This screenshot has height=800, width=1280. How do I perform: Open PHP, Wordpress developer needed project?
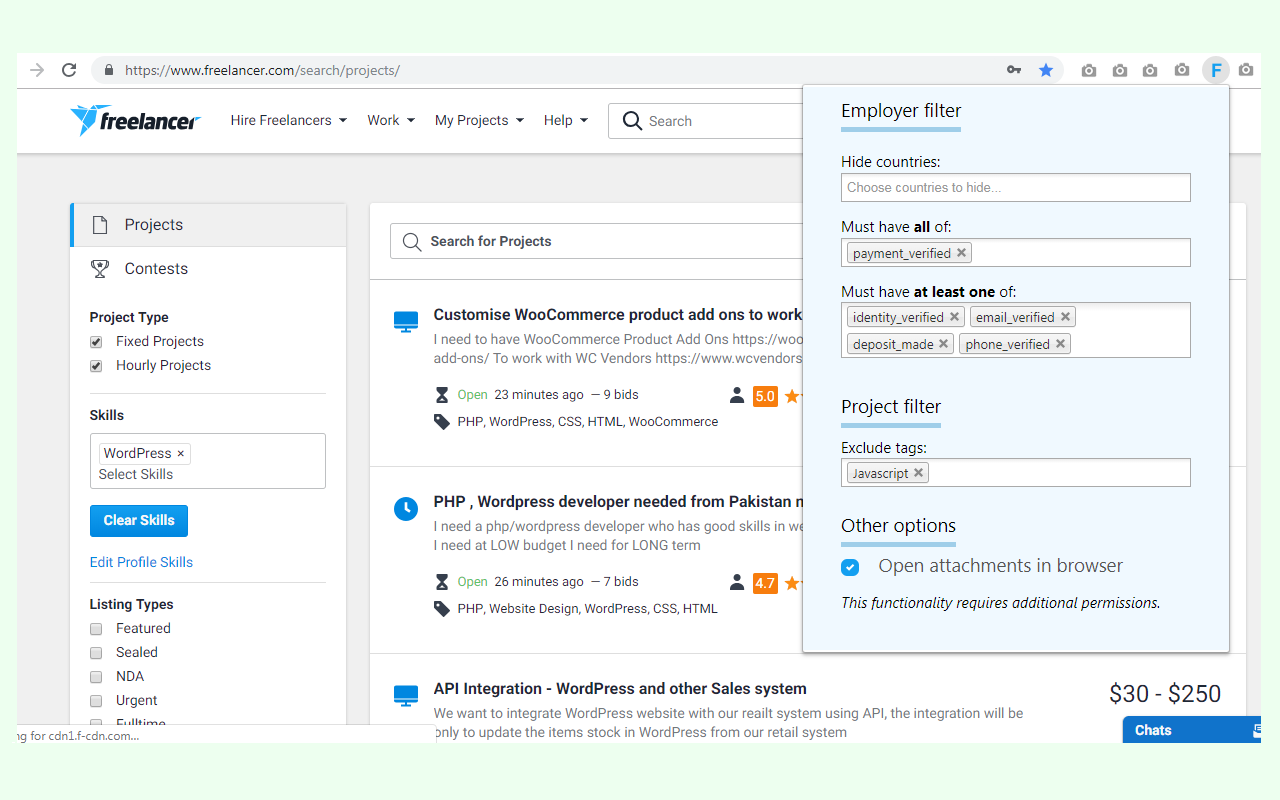click(617, 501)
